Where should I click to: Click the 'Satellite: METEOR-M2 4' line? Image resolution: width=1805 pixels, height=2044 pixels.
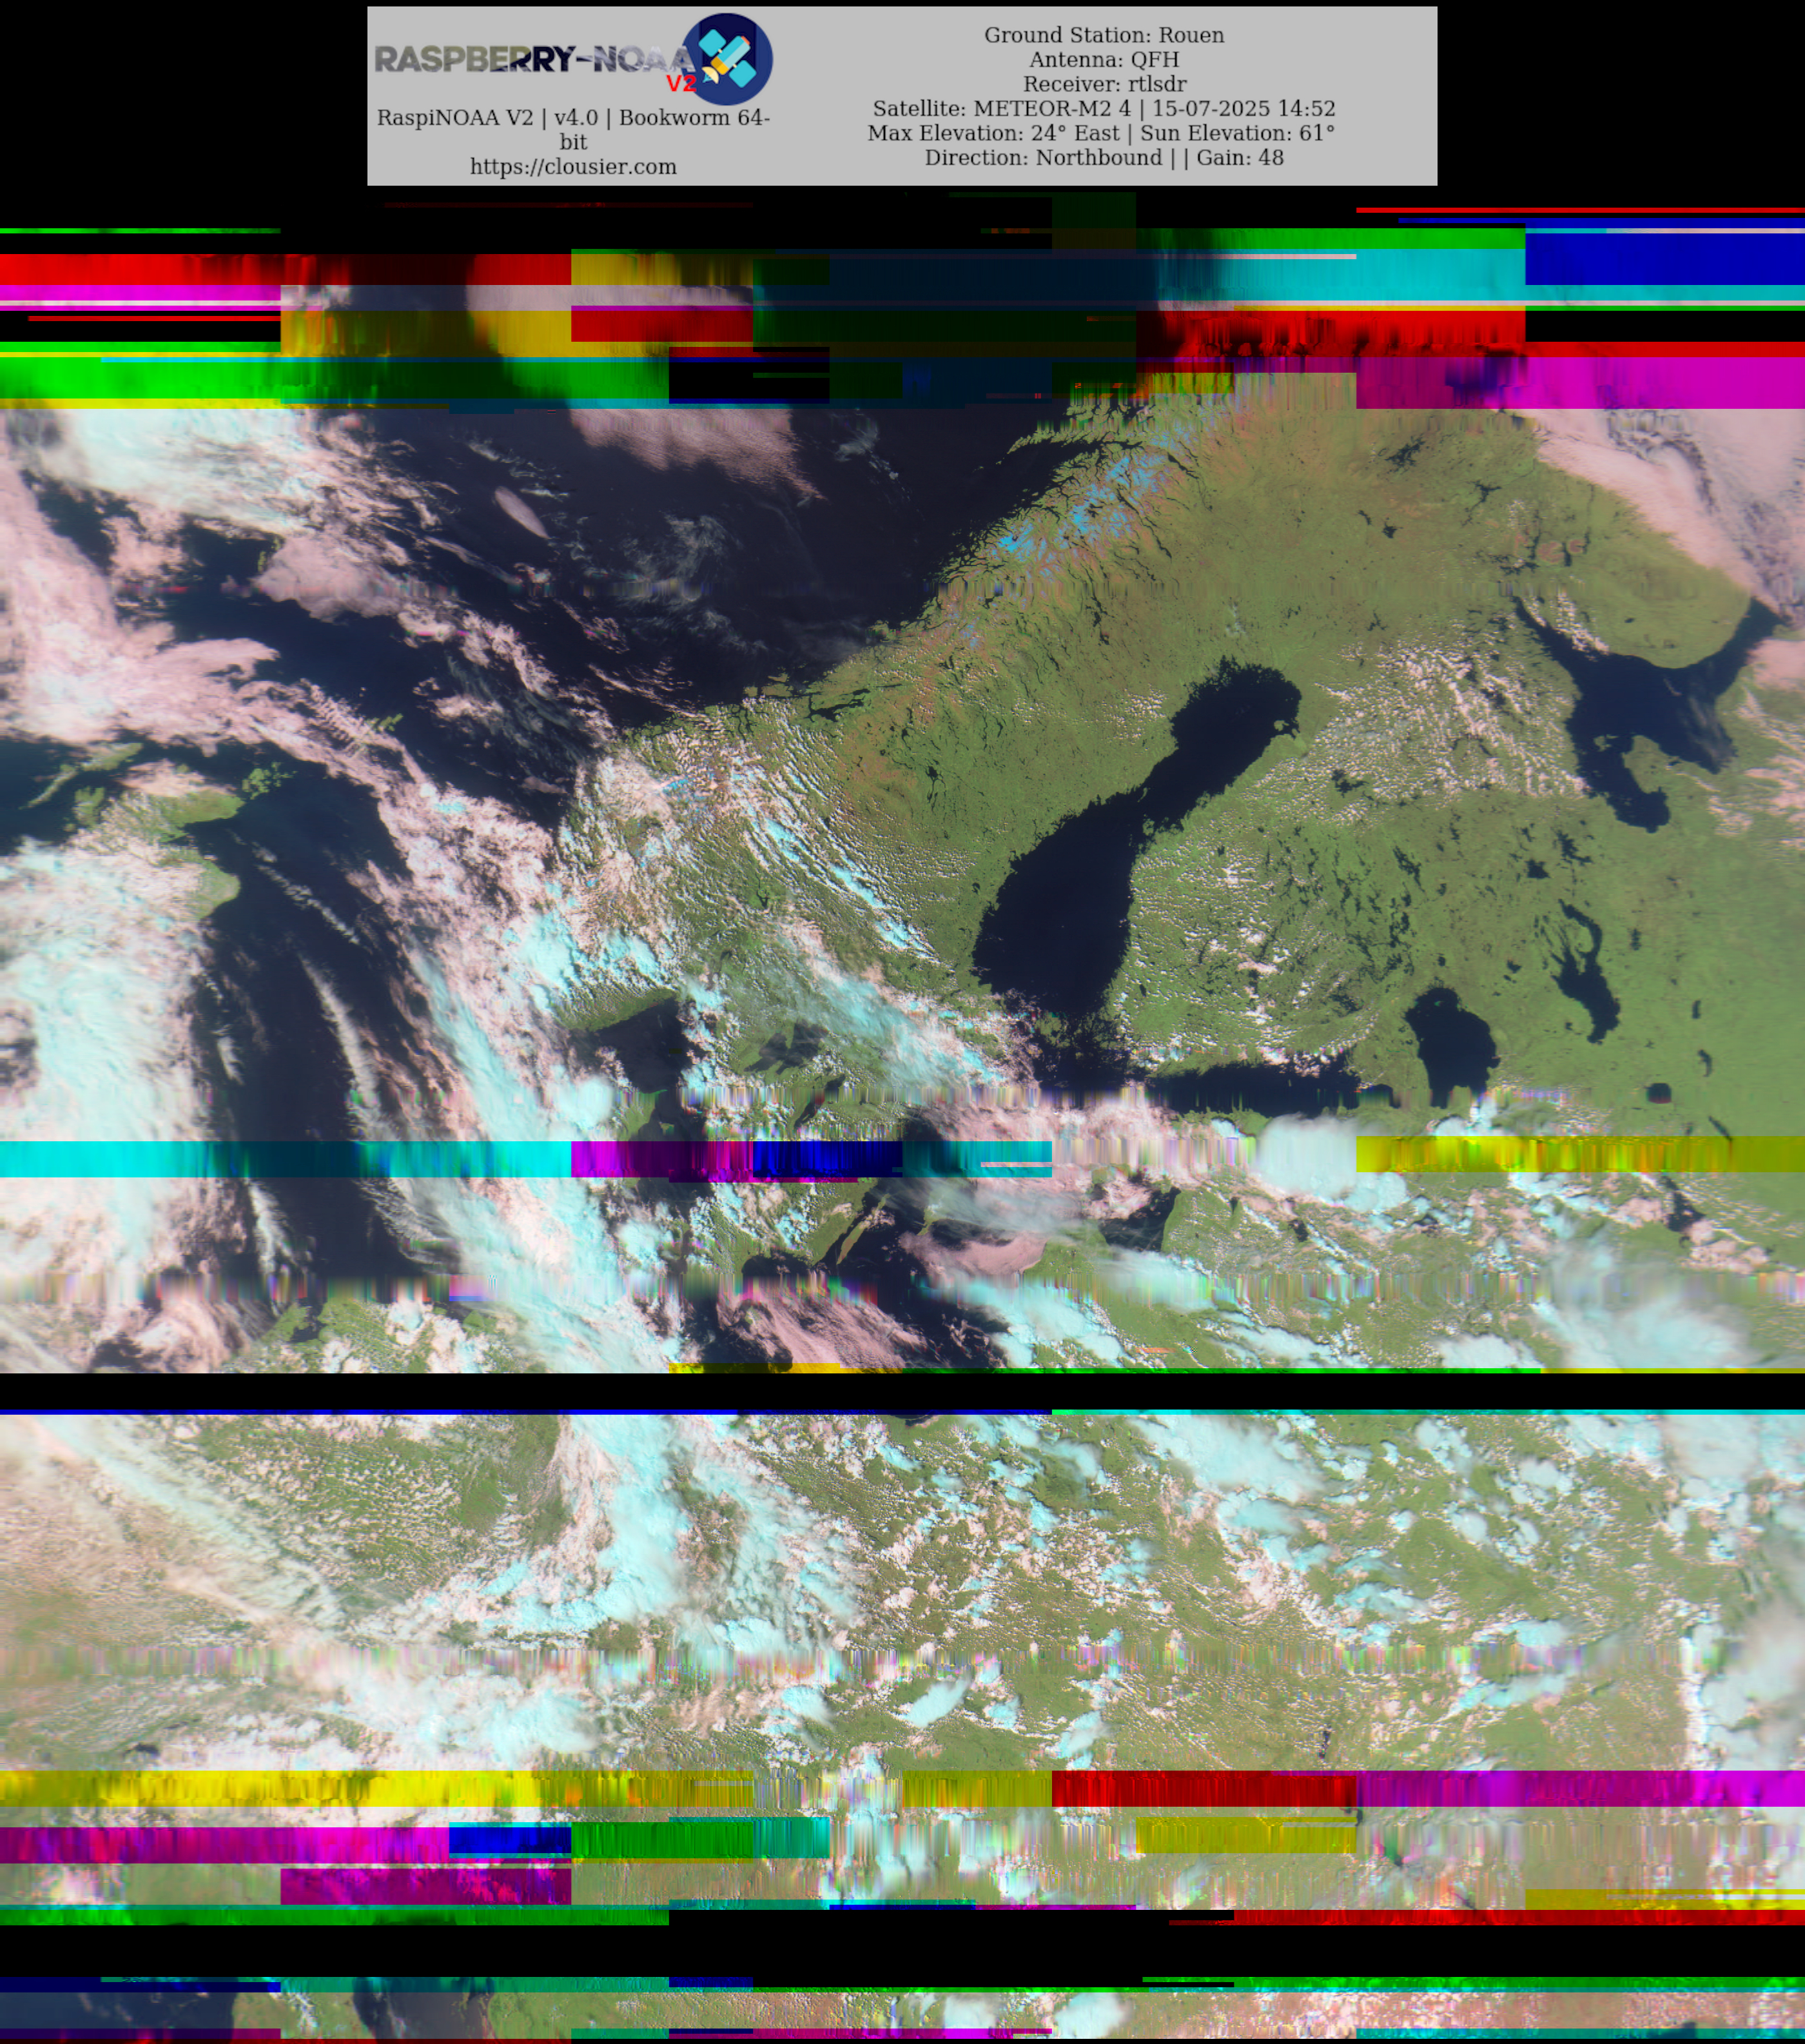[x=1104, y=109]
